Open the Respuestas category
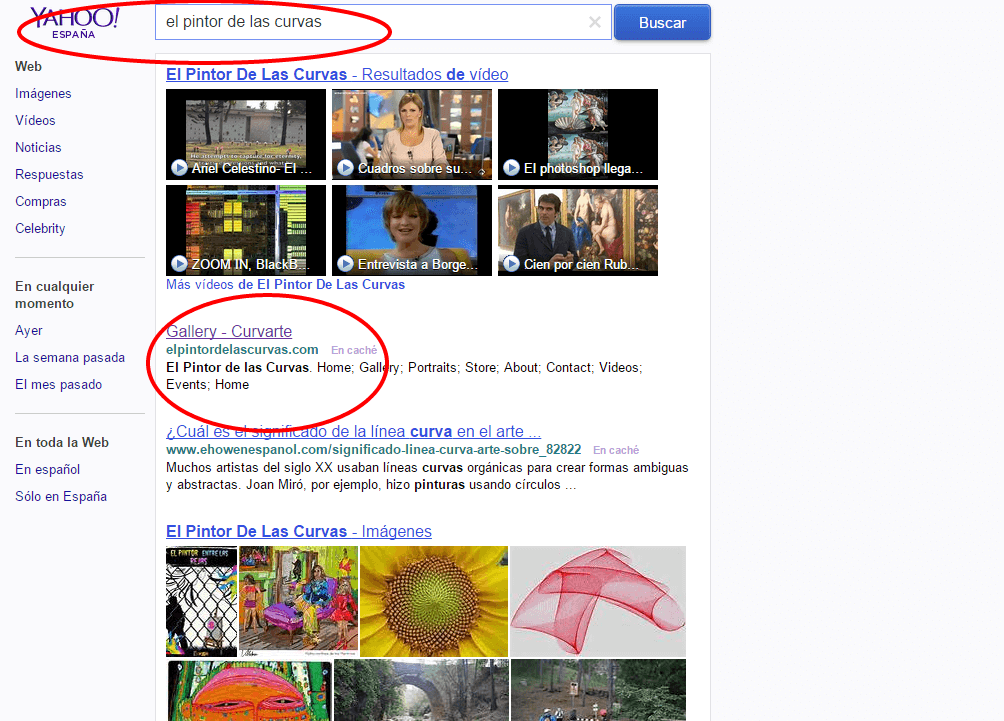The width and height of the screenshot is (1004, 721). point(49,174)
